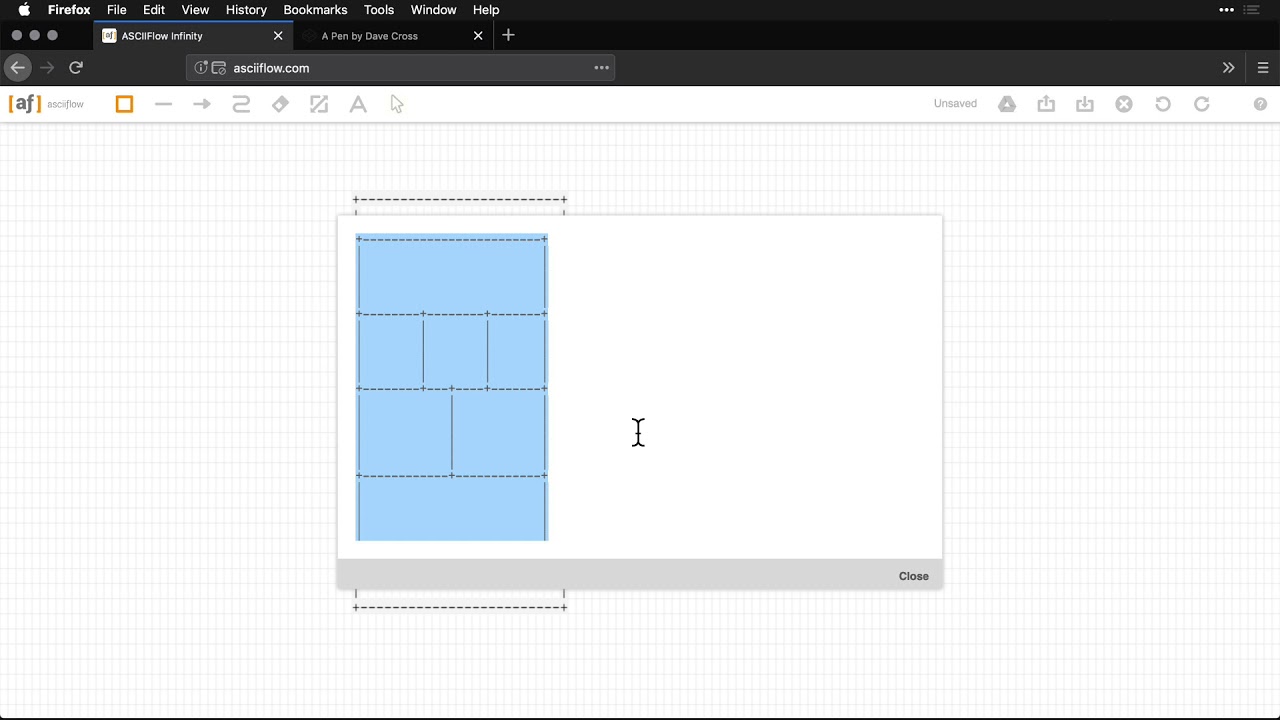
Task: Open the Firefox menu
Action: click(69, 10)
